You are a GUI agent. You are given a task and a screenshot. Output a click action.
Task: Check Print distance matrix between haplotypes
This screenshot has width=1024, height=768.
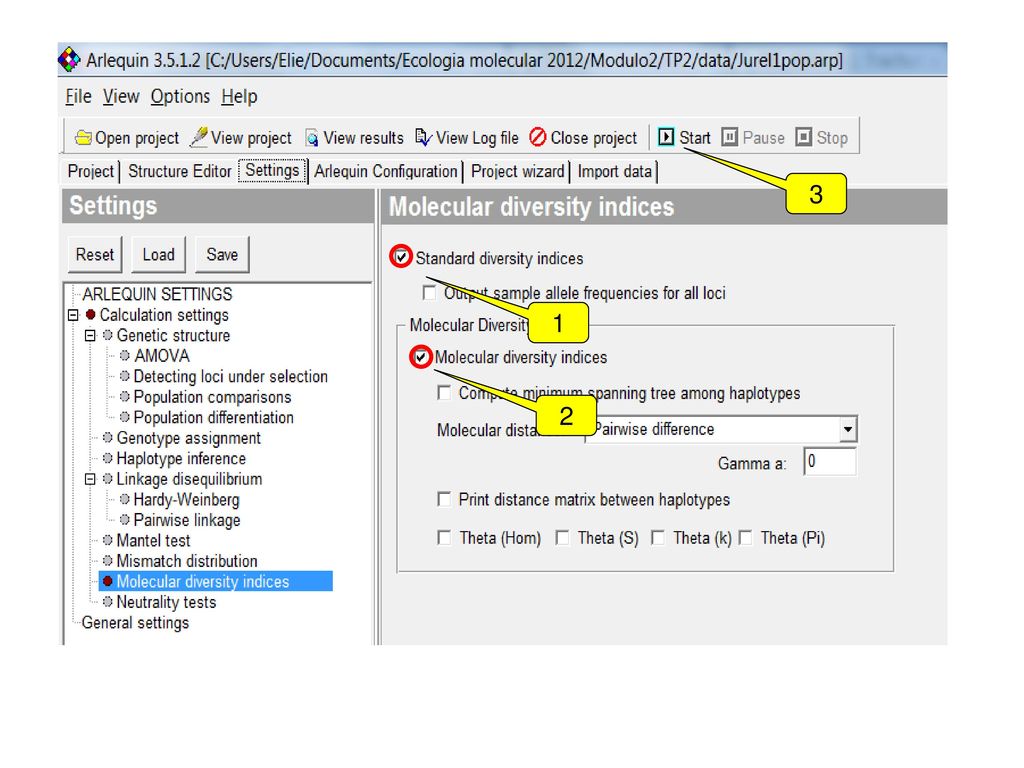(444, 499)
